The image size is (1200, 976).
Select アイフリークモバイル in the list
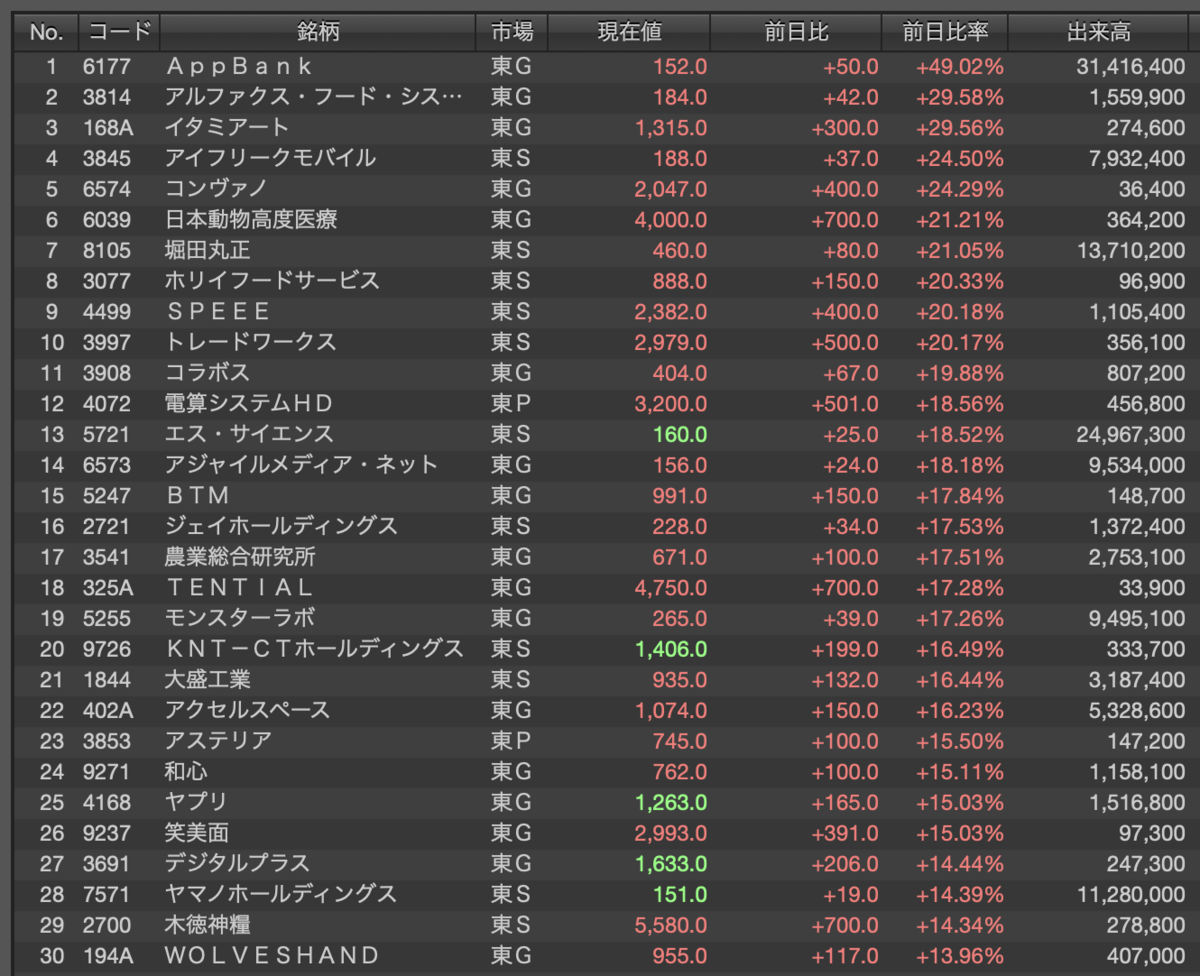click(271, 158)
